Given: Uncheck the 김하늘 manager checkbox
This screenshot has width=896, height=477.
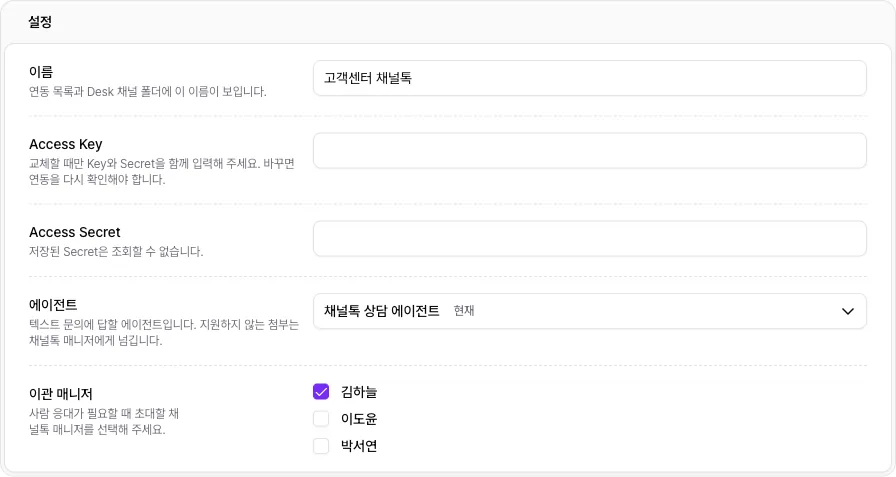Looking at the screenshot, I should click(x=321, y=392).
